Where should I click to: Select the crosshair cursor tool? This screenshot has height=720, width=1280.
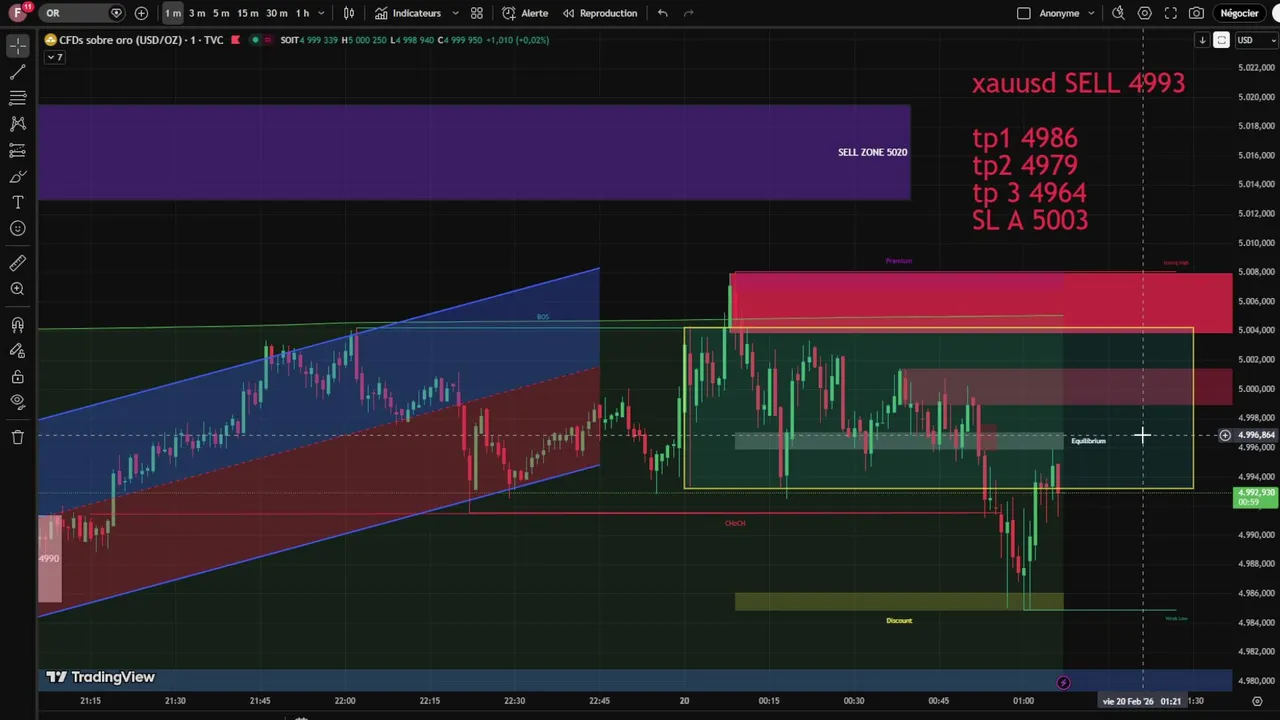click(18, 46)
